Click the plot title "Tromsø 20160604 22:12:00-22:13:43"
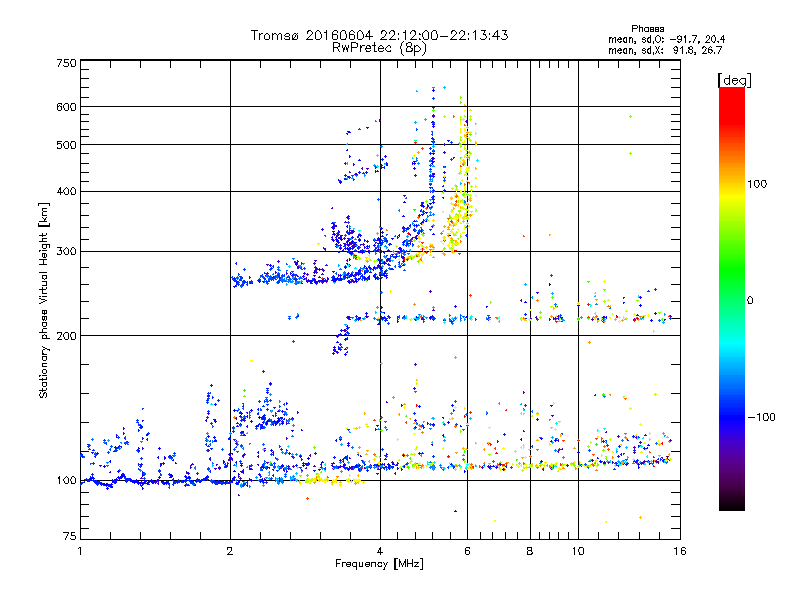This screenshot has width=800, height=600. tap(379, 35)
